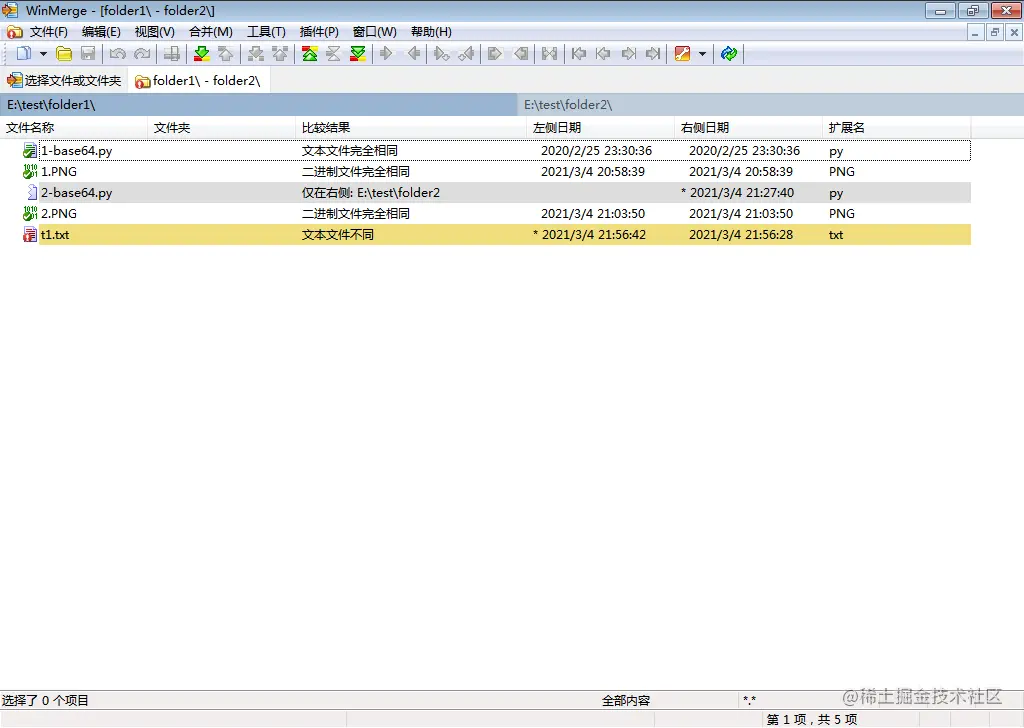Open the dropdown arrow beside New document
Screen dimensions: 1024x728
pyautogui.click(x=43, y=54)
